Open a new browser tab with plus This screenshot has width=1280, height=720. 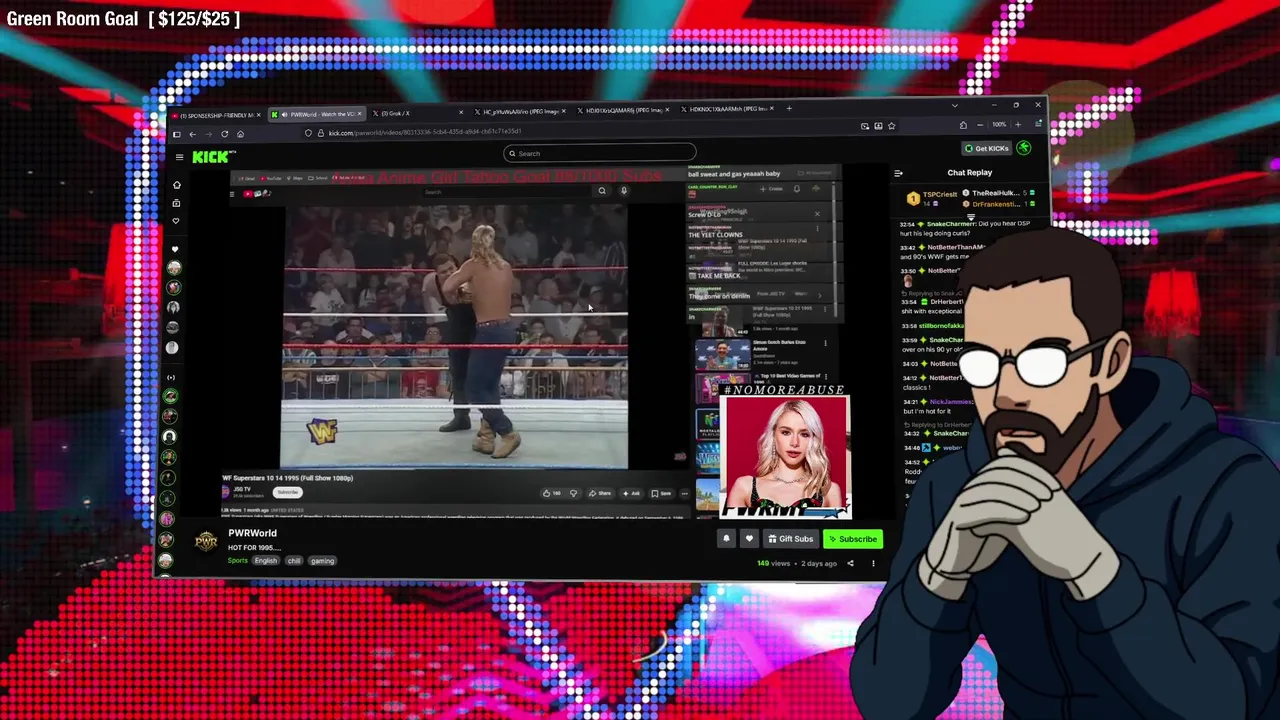pyautogui.click(x=789, y=108)
